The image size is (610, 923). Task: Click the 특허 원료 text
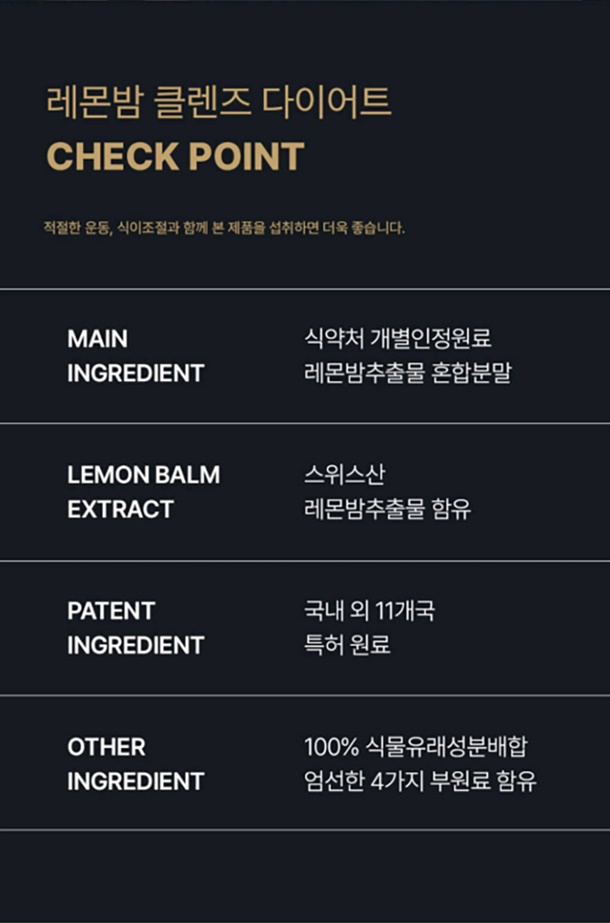click(347, 645)
